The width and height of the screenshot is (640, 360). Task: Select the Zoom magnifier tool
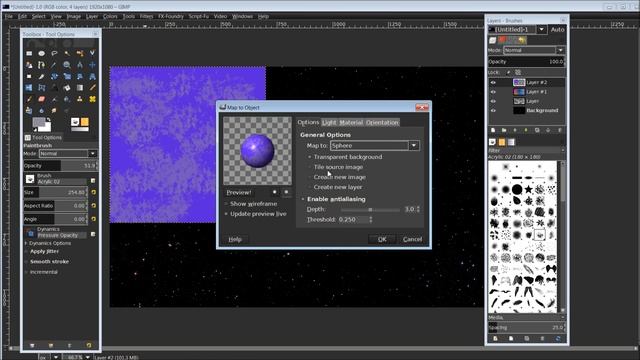[67, 64]
